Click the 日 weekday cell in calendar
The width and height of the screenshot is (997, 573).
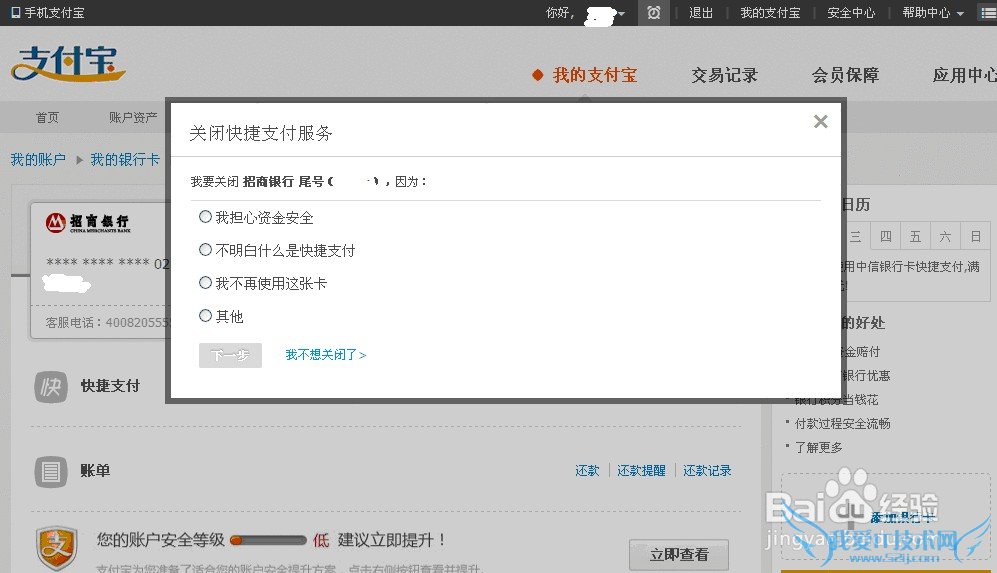[975, 237]
